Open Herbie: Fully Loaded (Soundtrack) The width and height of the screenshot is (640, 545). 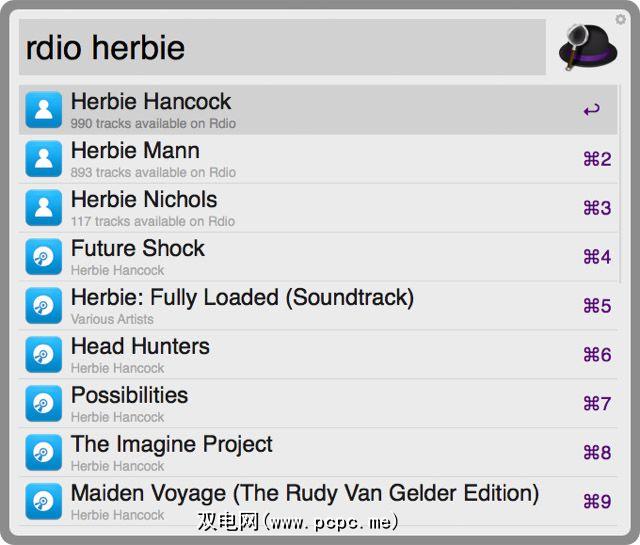tap(242, 298)
